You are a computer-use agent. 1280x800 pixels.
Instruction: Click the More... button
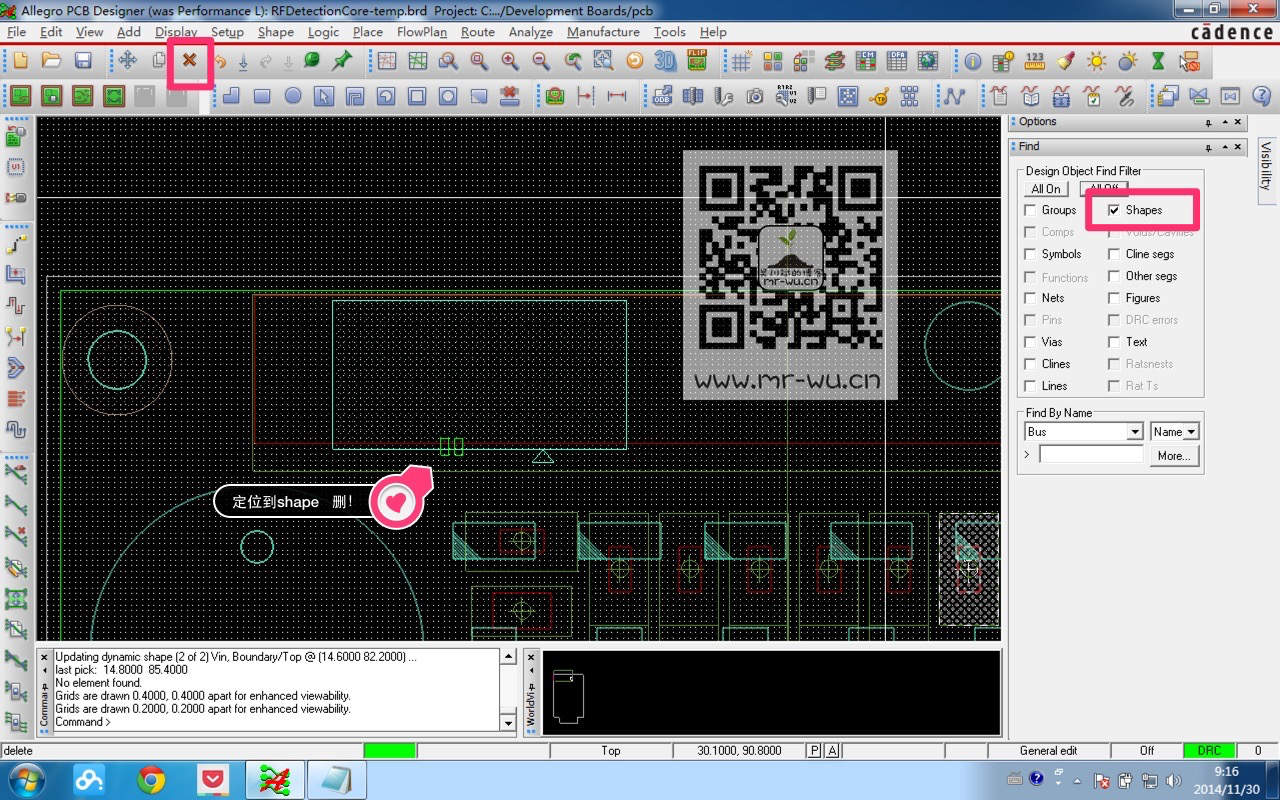(1174, 456)
